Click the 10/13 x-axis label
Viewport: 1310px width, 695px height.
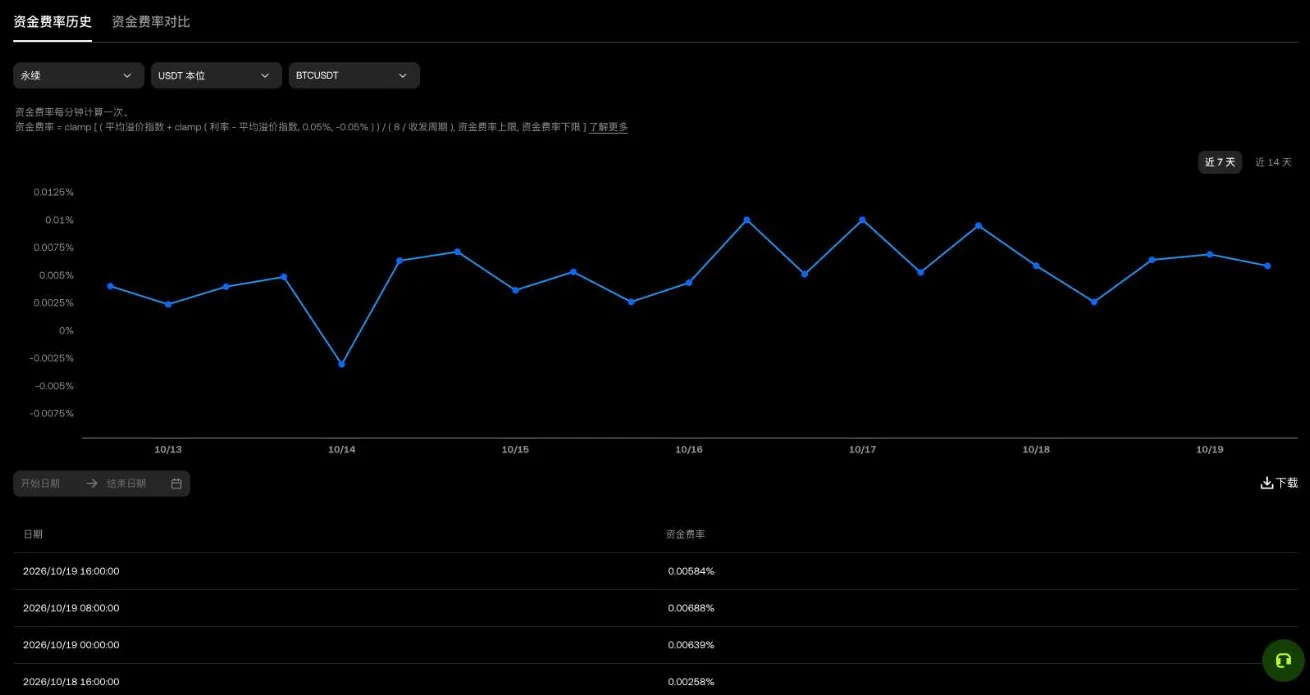click(168, 450)
